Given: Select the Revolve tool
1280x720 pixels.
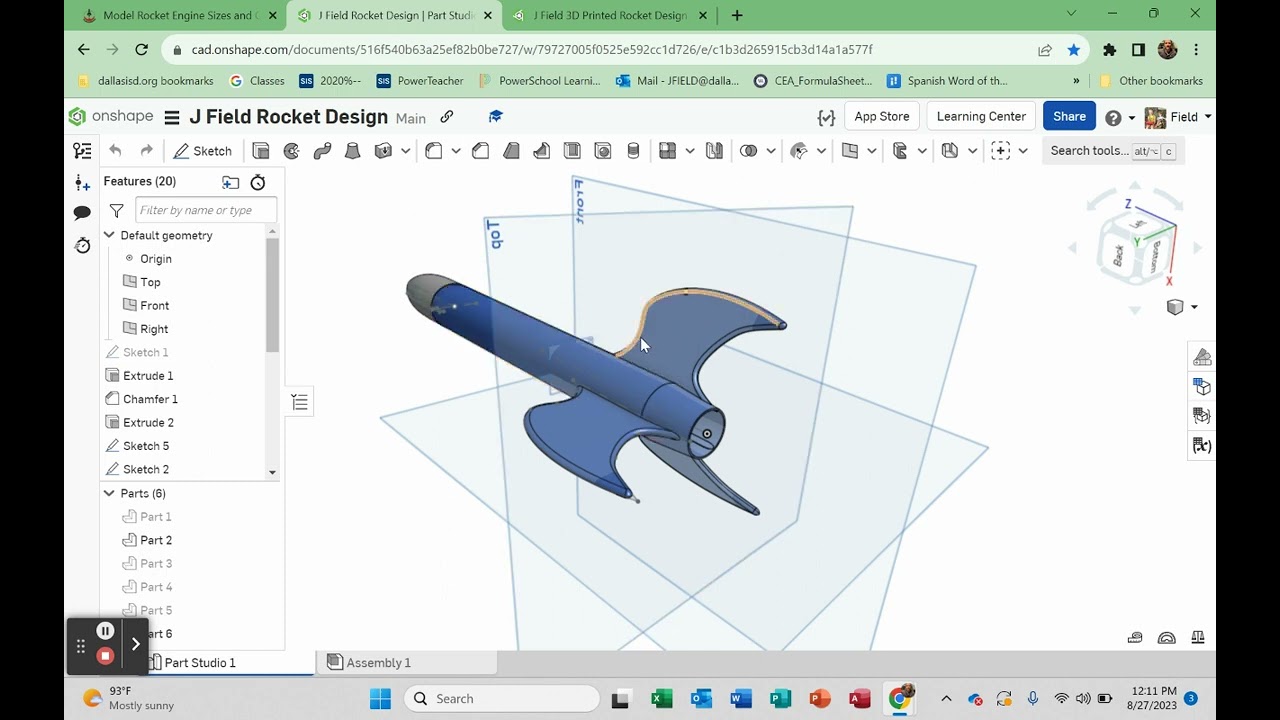Looking at the screenshot, I should pos(292,151).
